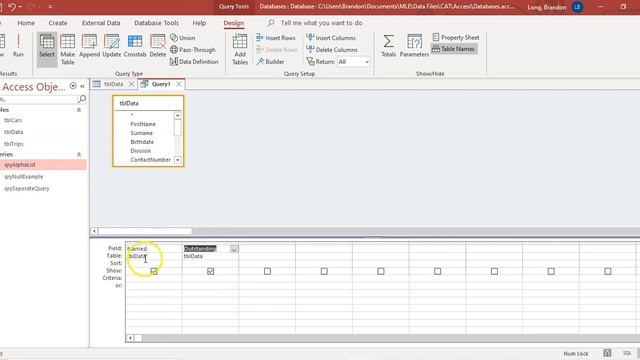This screenshot has height=360, width=640.
Task: Select the Pass-Through query option
Action: point(193,50)
